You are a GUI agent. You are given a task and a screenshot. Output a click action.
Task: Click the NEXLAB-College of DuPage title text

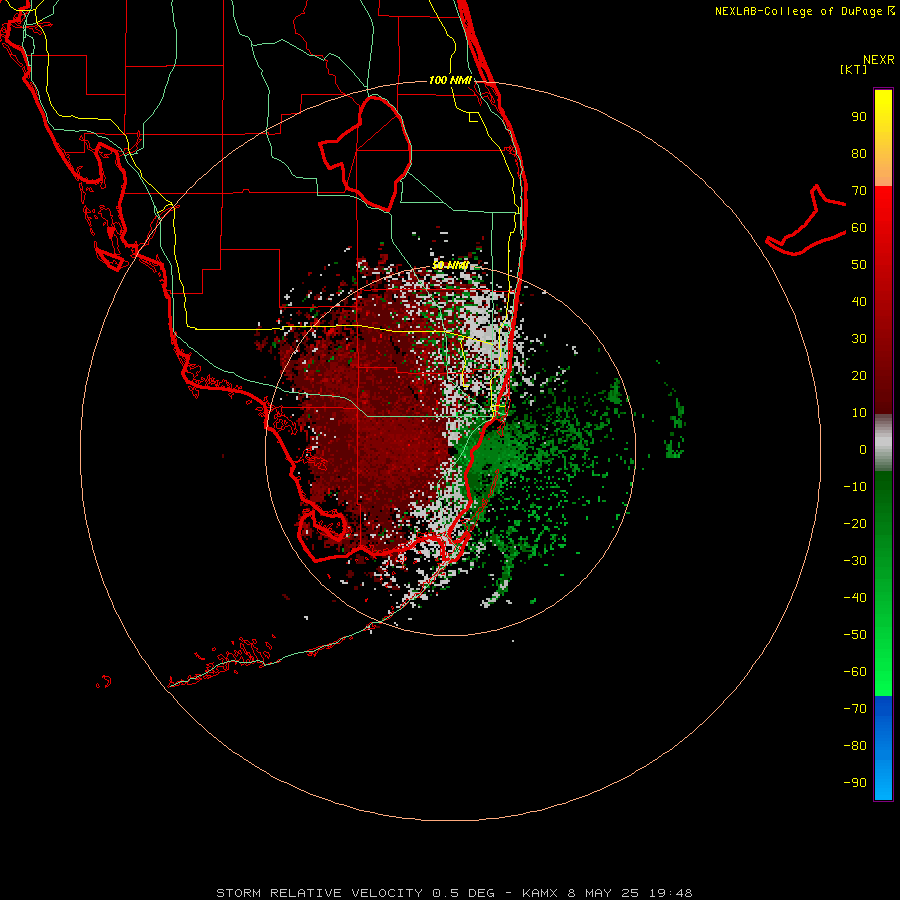(804, 11)
